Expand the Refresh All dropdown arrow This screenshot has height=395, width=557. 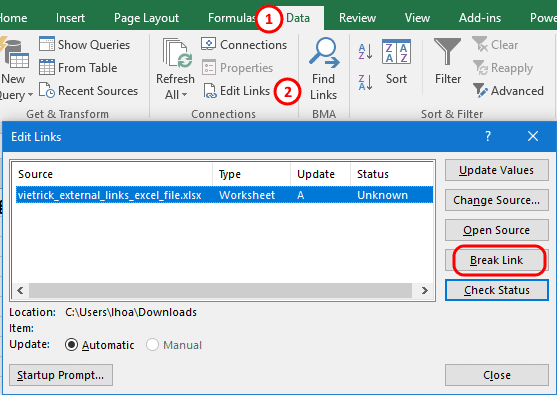184,95
